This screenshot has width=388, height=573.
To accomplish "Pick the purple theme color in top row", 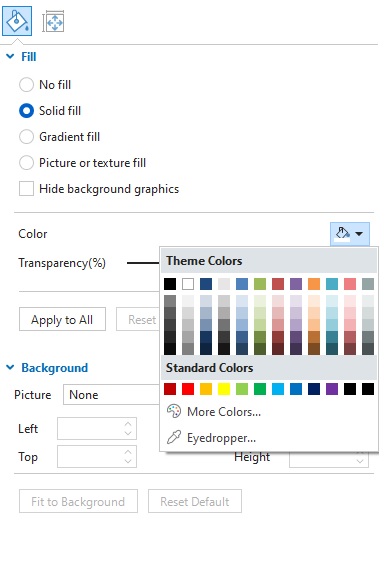I will [x=296, y=284].
